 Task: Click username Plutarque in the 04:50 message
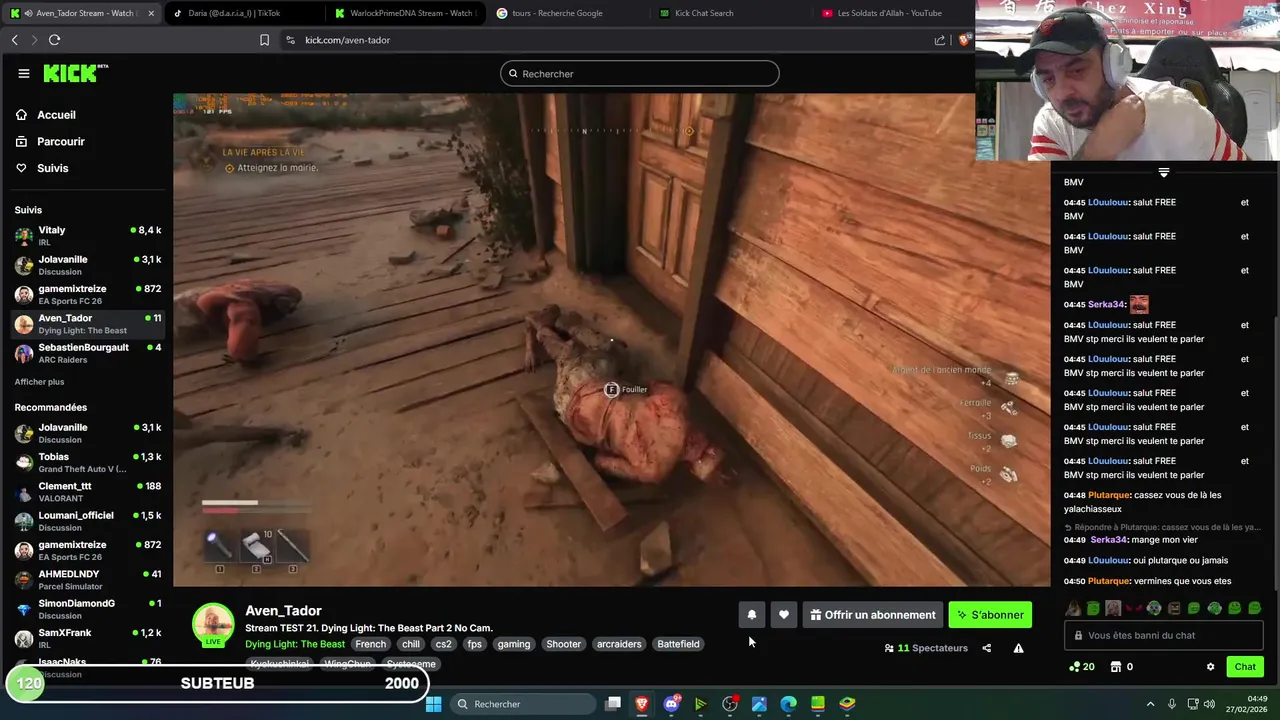click(x=1109, y=581)
